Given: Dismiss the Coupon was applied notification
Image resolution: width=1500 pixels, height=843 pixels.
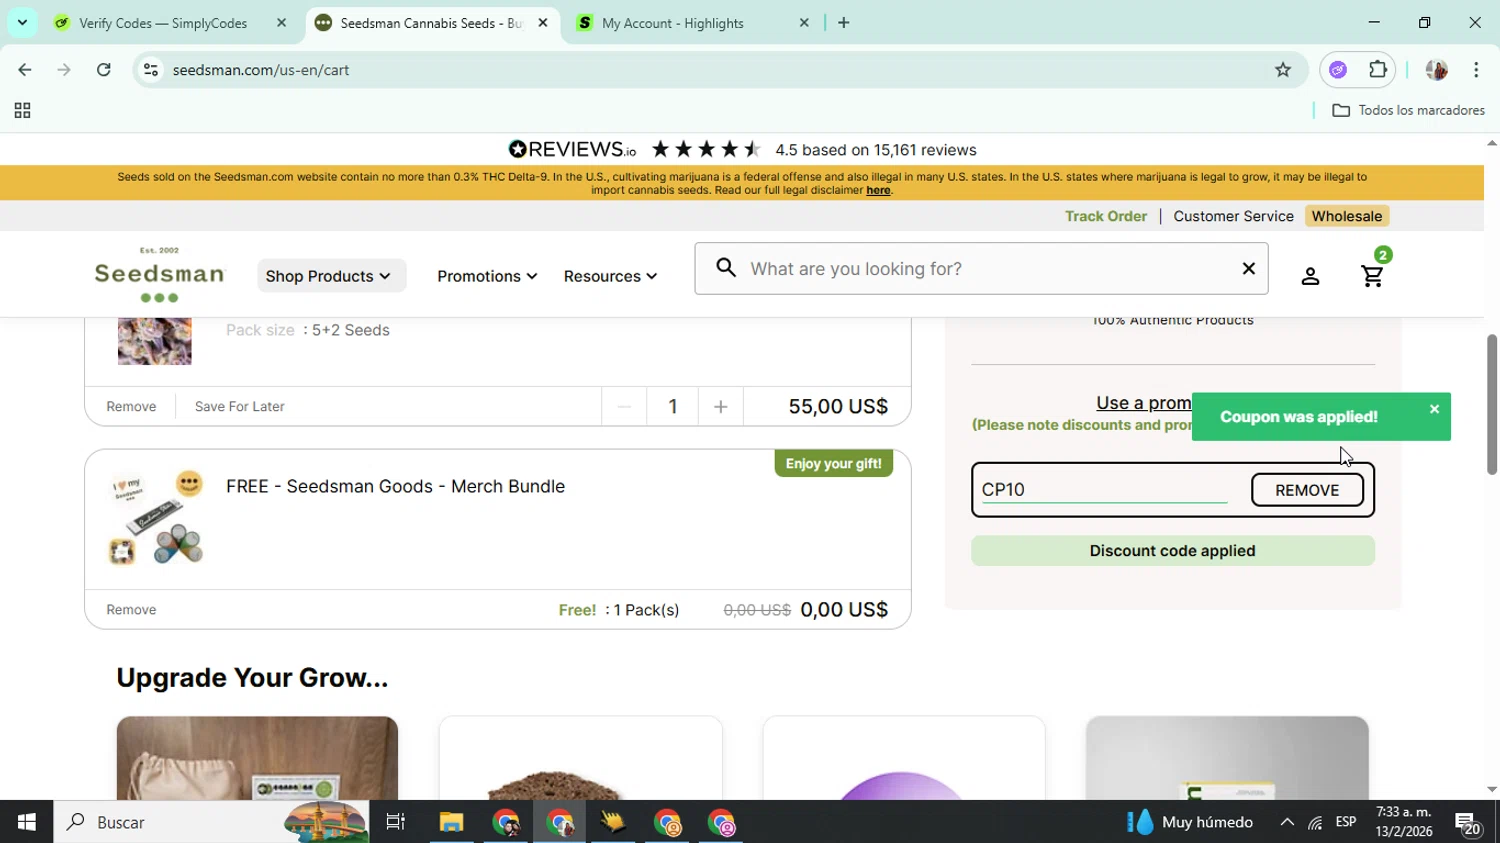Looking at the screenshot, I should coord(1434,409).
